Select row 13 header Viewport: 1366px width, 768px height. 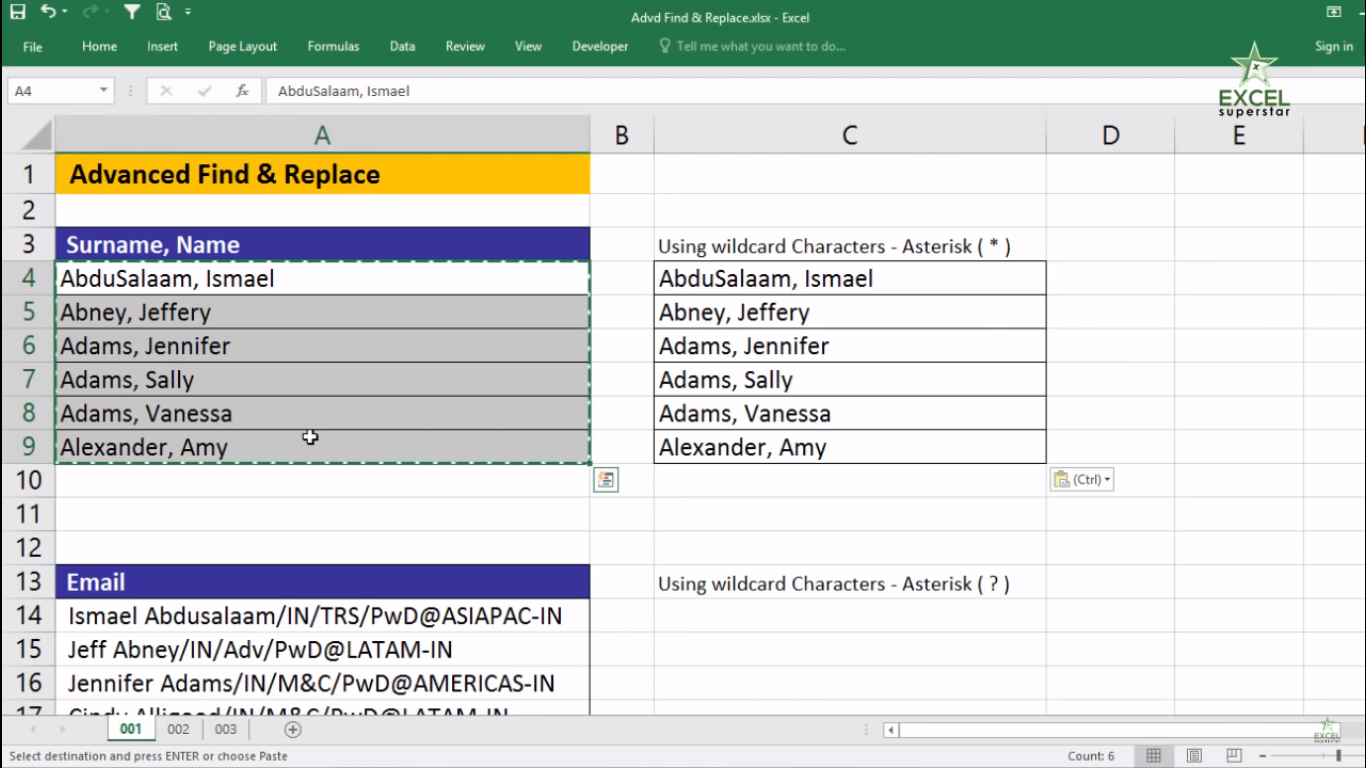coord(28,582)
